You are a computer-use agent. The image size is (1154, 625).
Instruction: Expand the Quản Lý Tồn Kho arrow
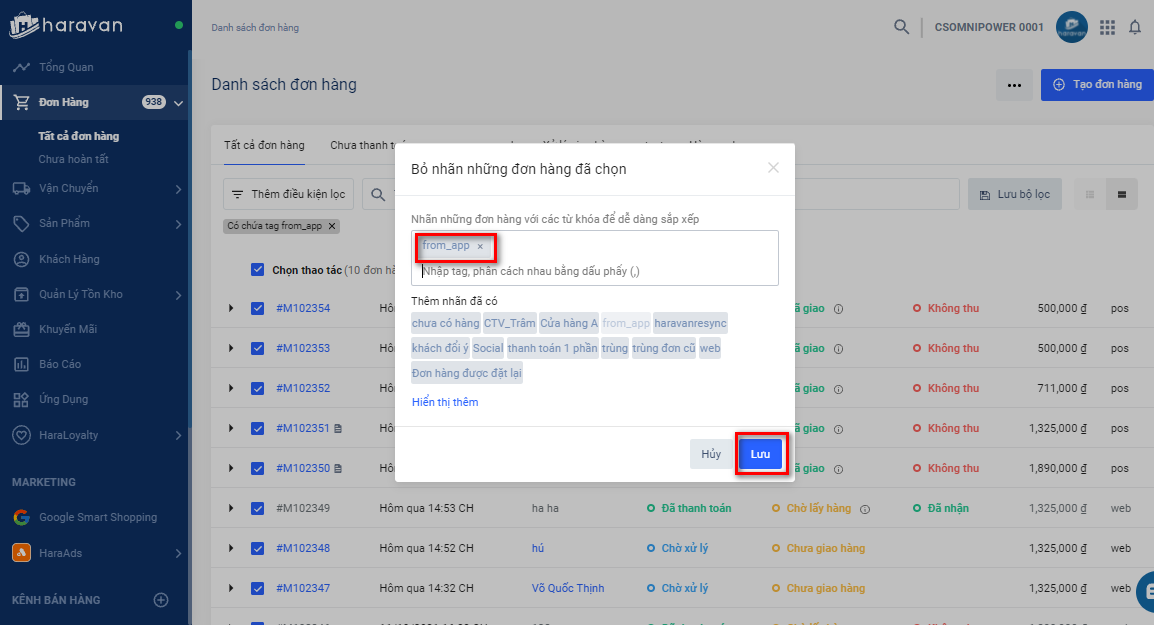click(x=178, y=295)
